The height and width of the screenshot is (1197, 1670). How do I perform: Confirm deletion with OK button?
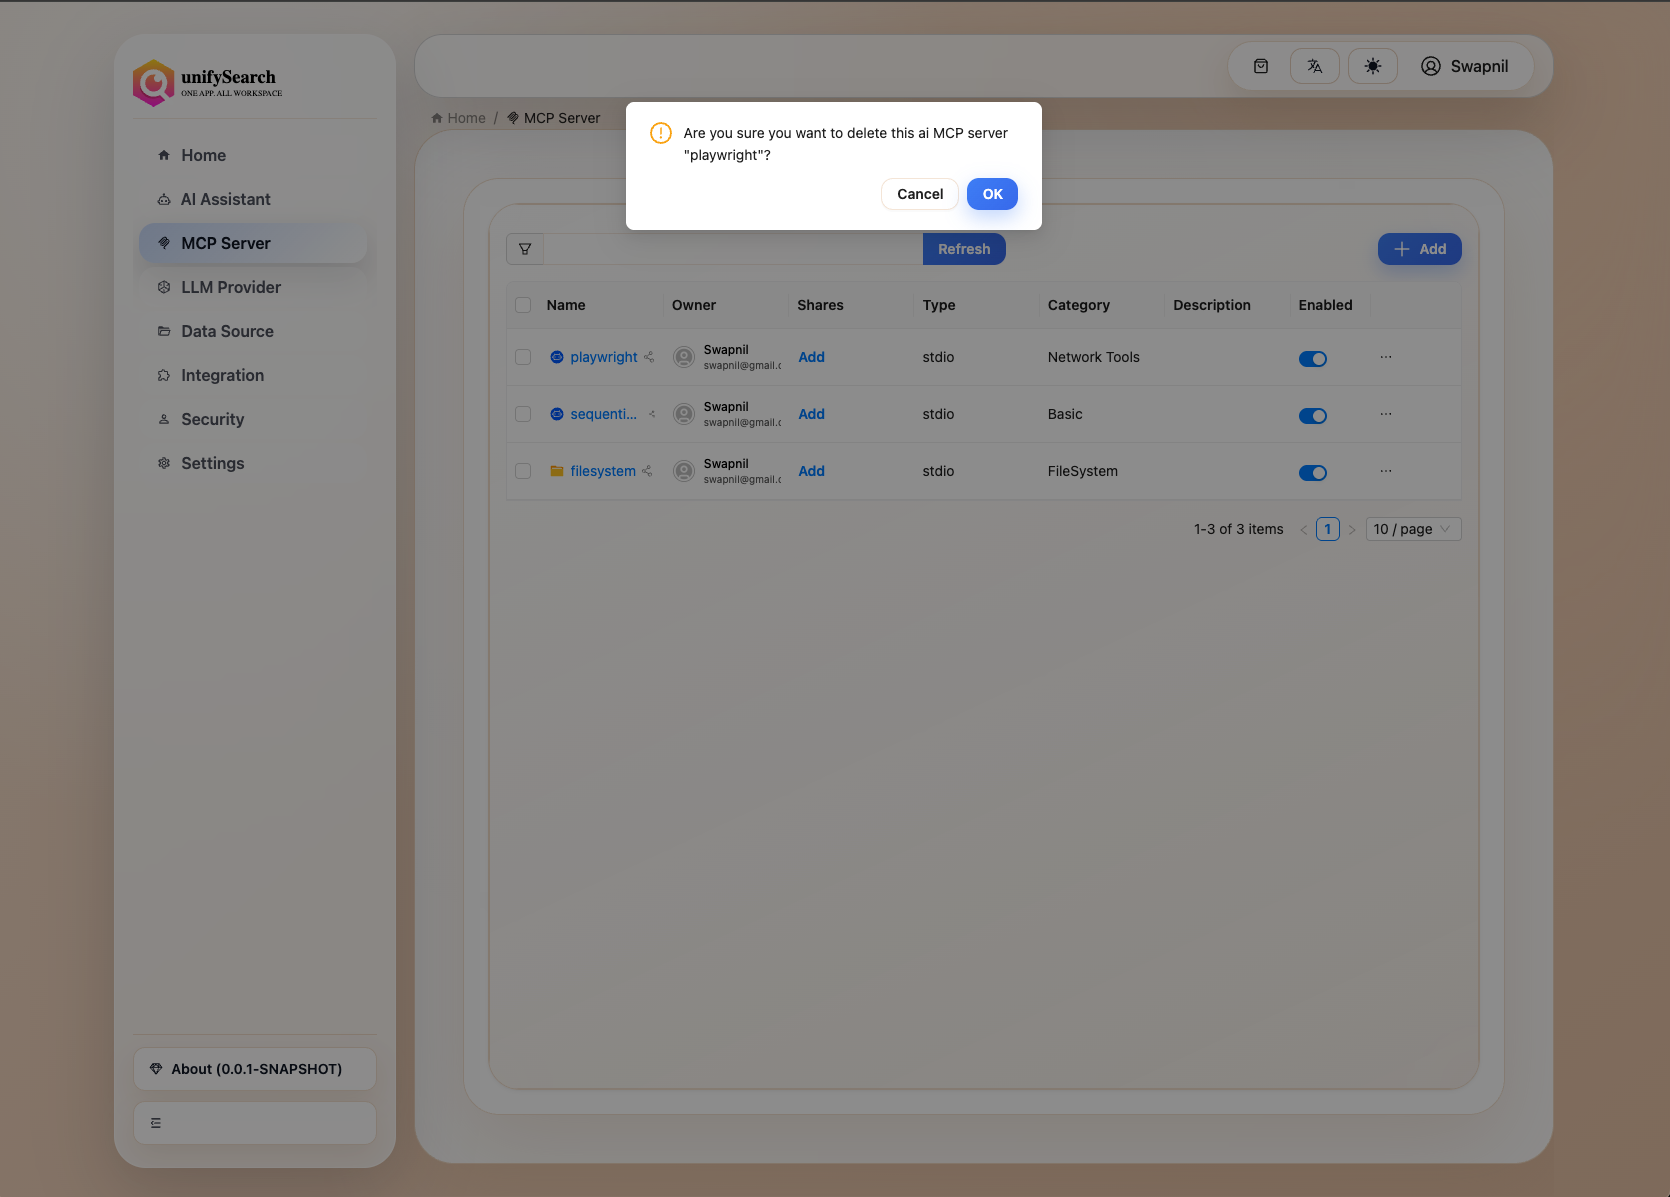pos(992,194)
